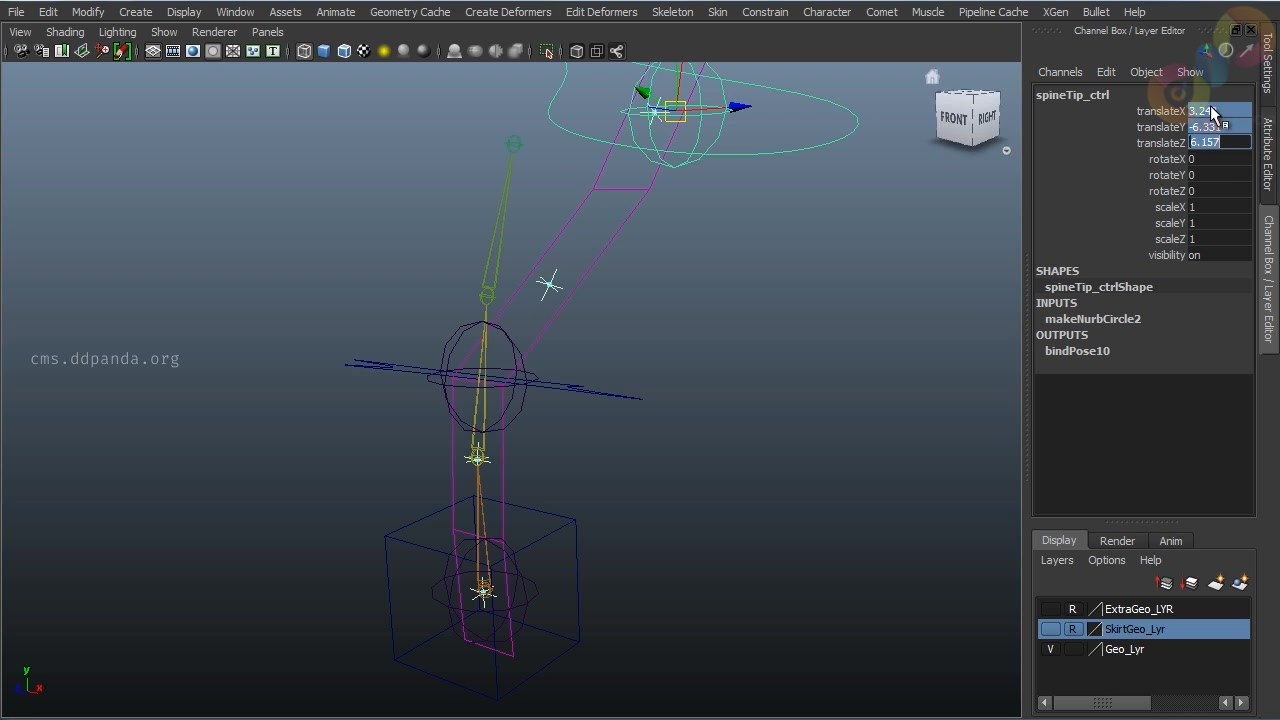Toggle the X-Ray cube icon

[x=577, y=51]
